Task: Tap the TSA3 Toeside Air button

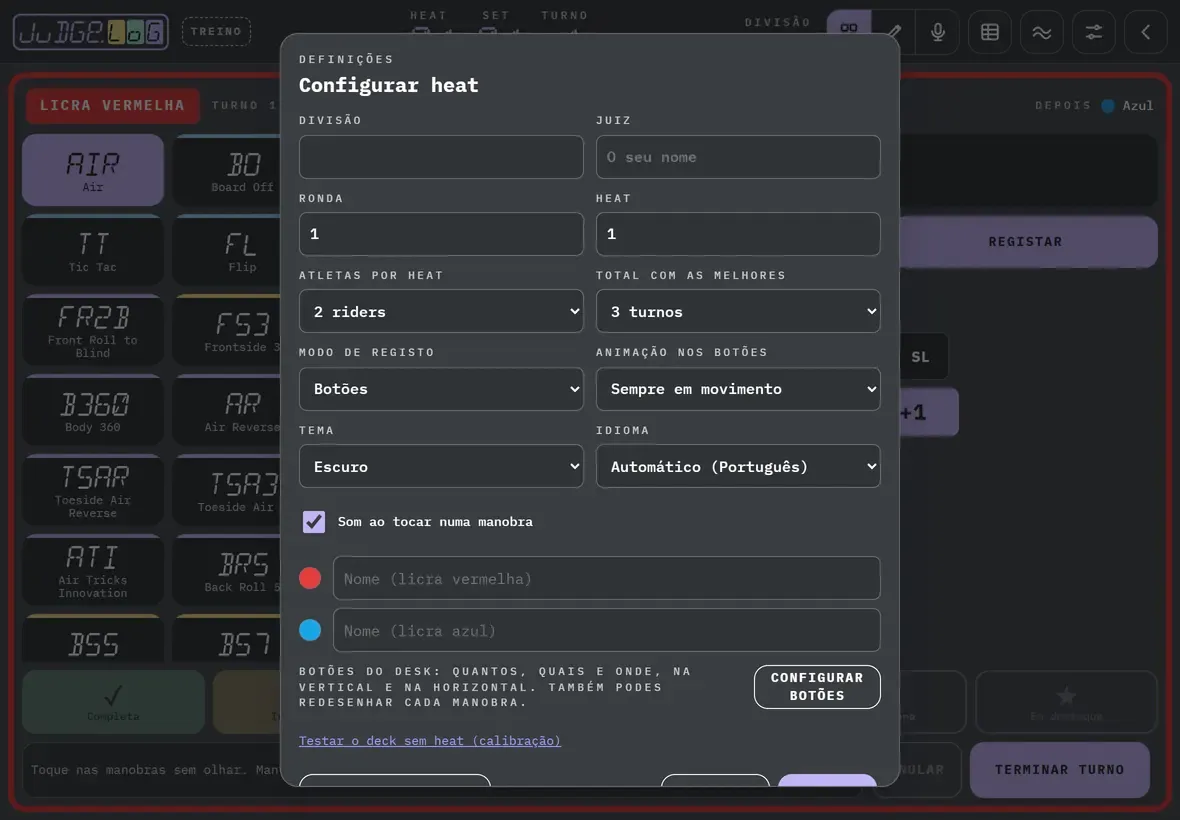Action: [x=227, y=490]
